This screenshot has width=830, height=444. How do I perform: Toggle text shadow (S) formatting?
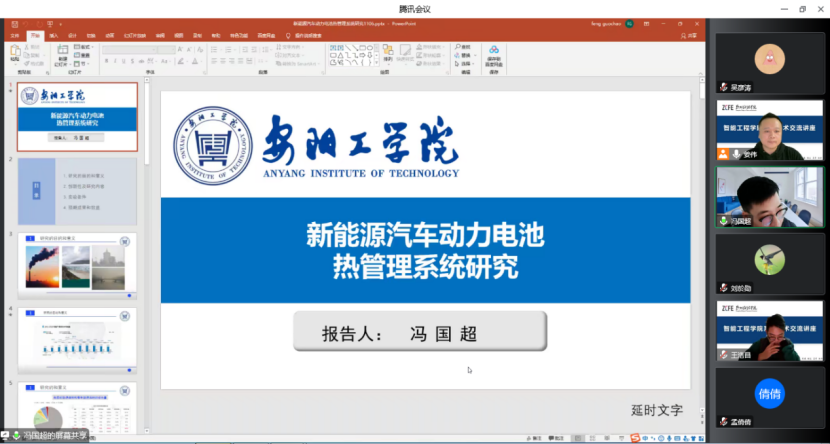point(133,61)
